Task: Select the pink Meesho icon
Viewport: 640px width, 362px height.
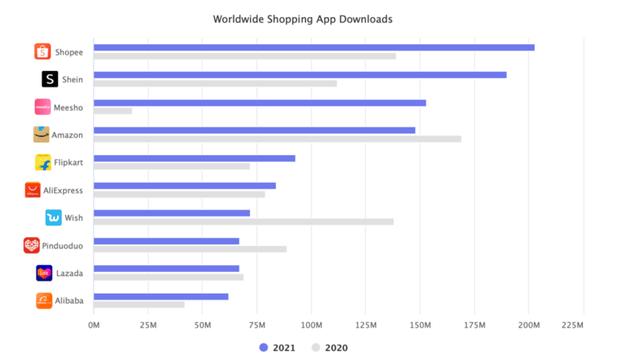Action: tap(42, 107)
